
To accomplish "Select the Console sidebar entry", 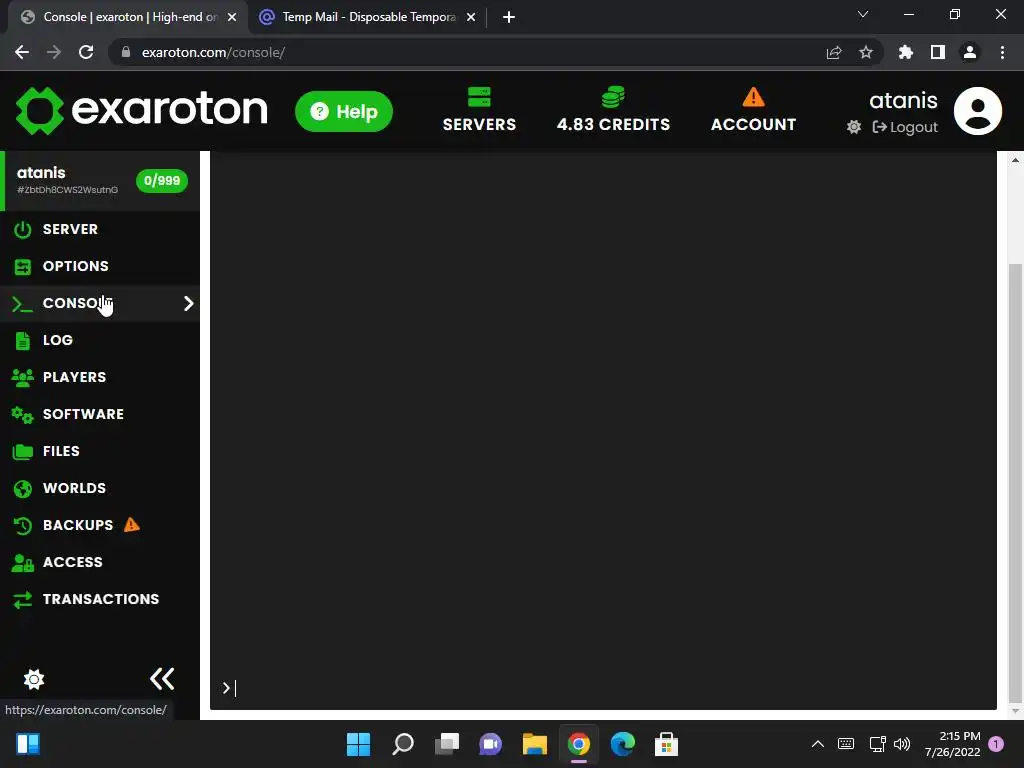I will point(100,303).
